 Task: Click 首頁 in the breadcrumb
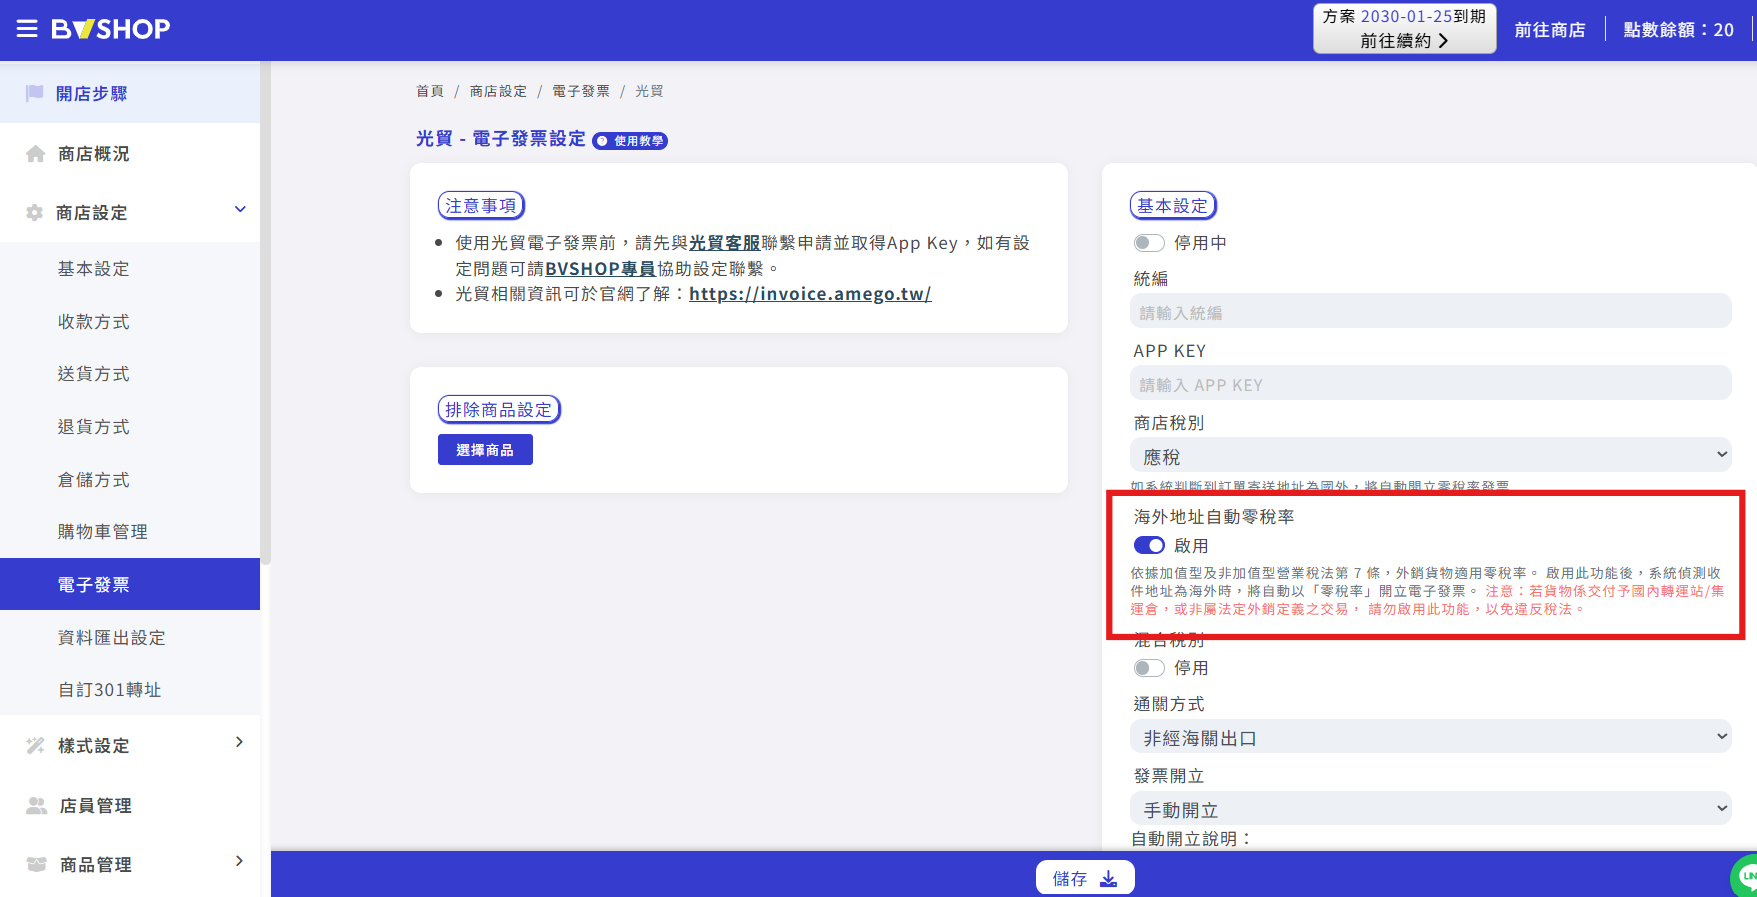pos(430,91)
